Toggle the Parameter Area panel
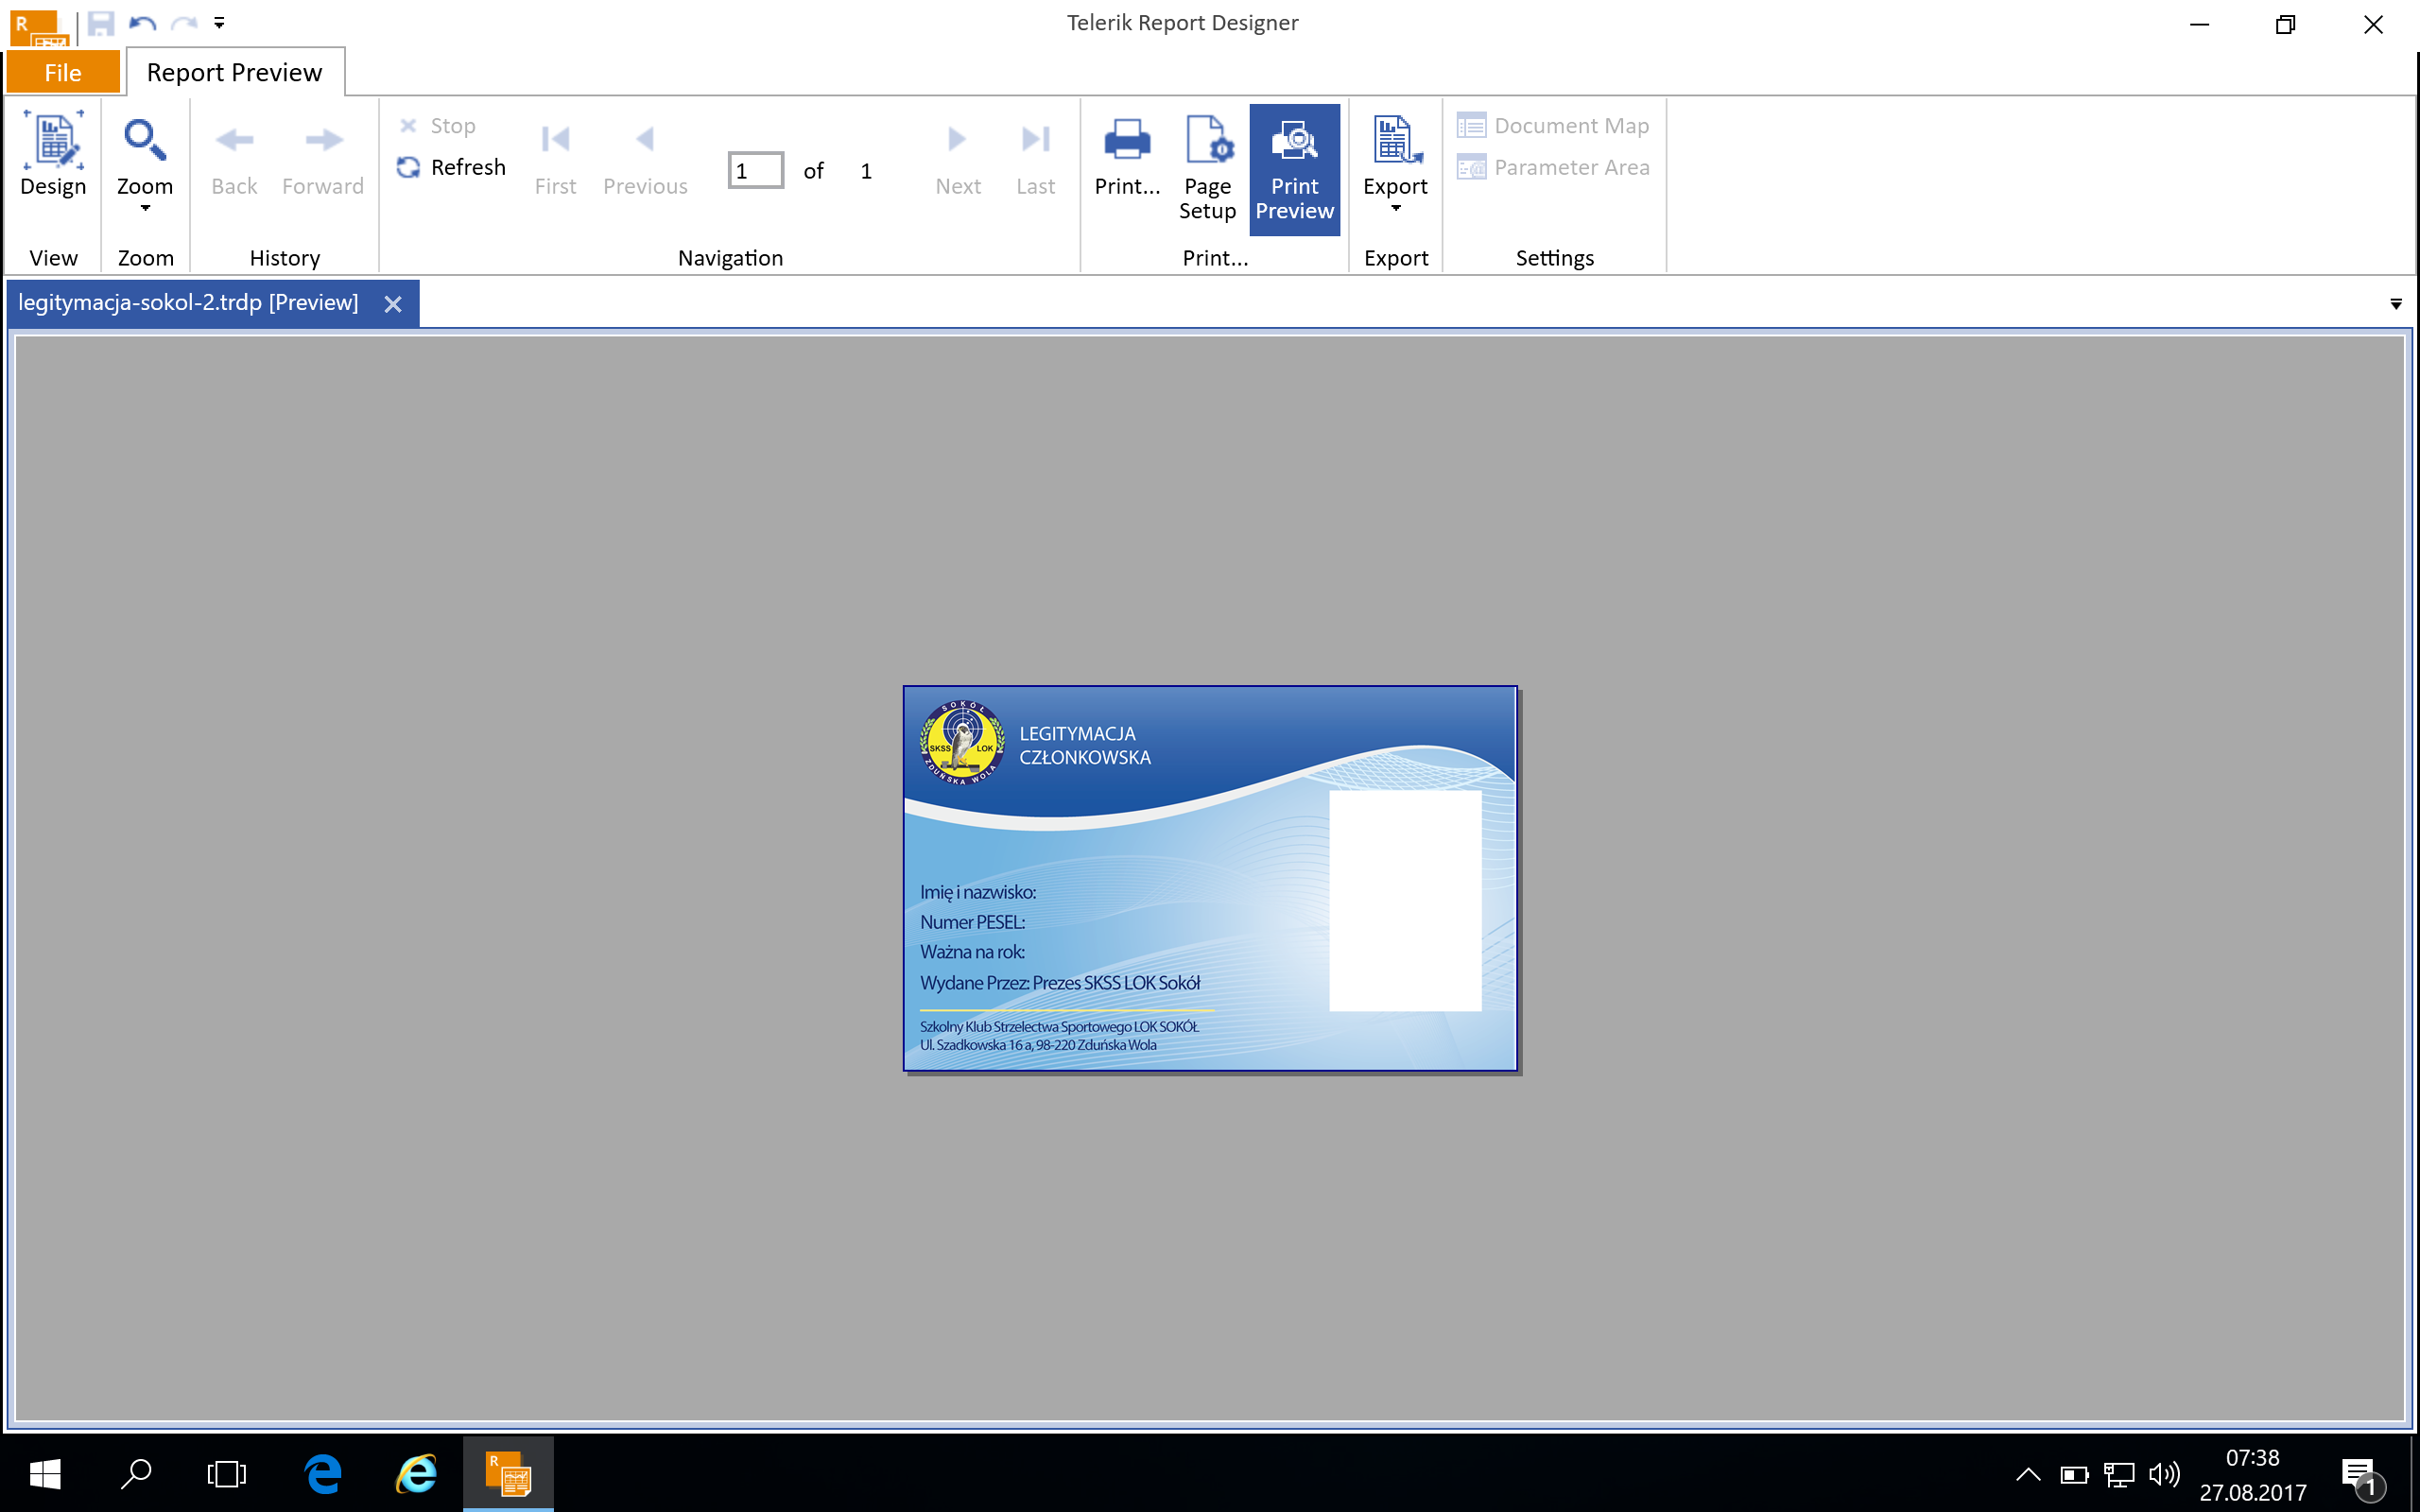 click(1553, 167)
